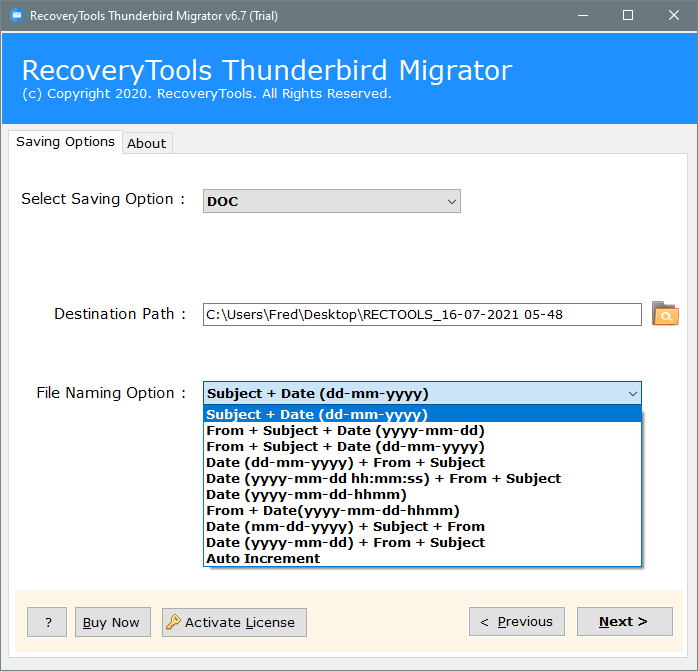698x671 pixels.
Task: Select Date (yyyy-mm-dd-hhmm) naming option
Action: [422, 495]
